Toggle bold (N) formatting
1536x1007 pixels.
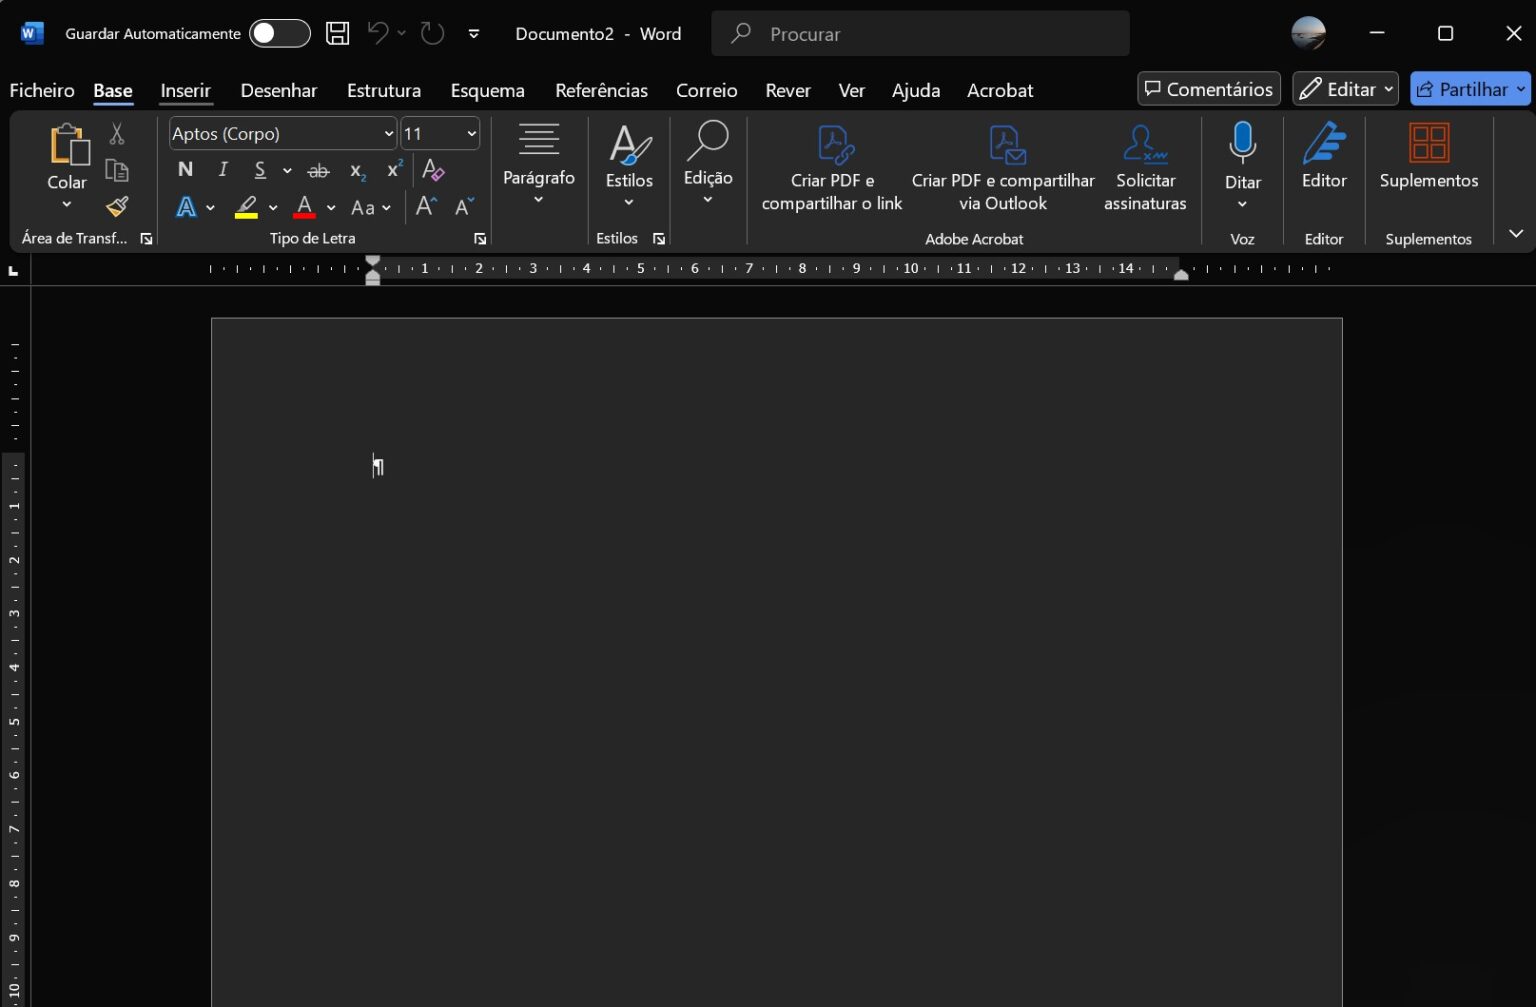click(x=185, y=170)
